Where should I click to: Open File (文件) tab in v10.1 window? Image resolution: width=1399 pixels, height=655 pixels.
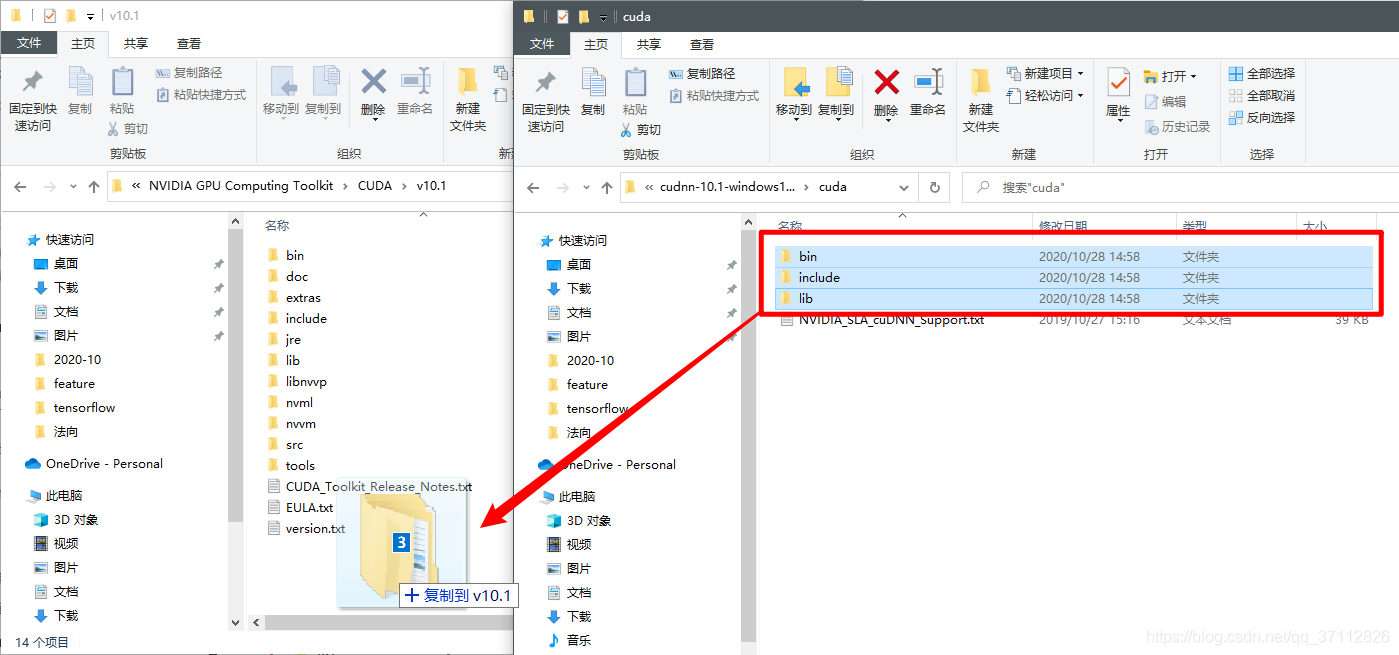pyautogui.click(x=29, y=43)
